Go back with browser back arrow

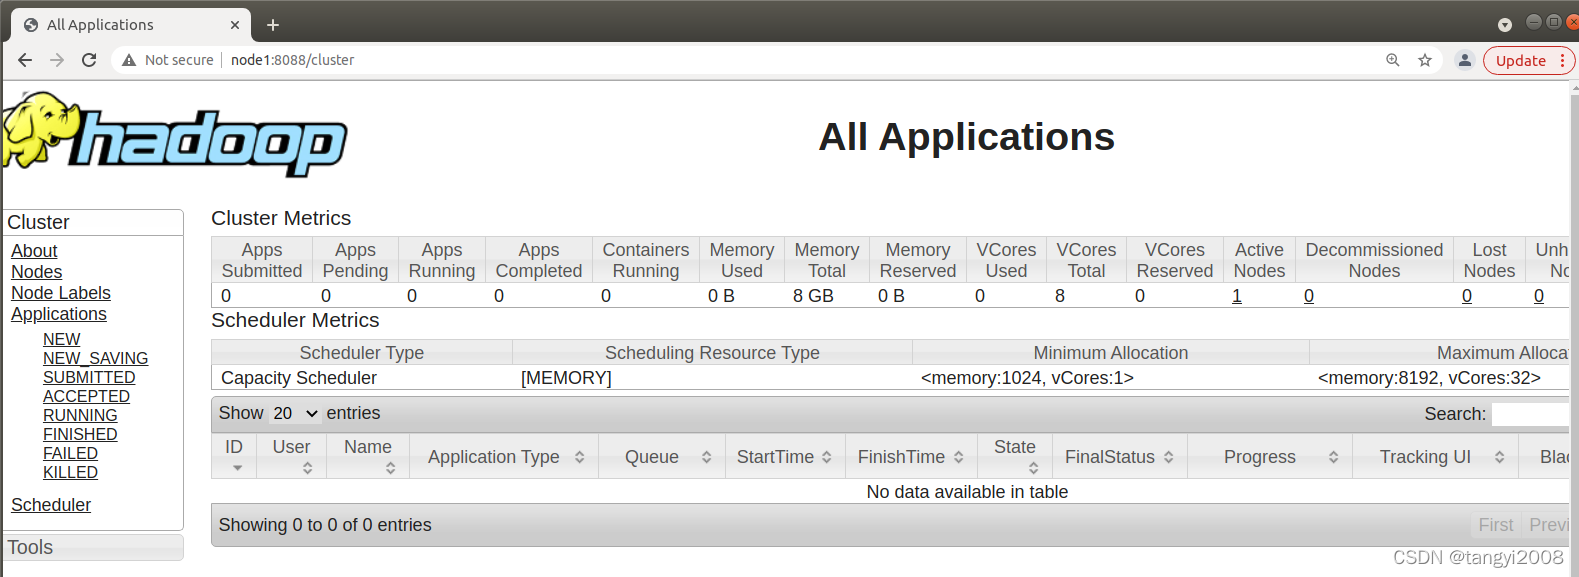[x=25, y=60]
